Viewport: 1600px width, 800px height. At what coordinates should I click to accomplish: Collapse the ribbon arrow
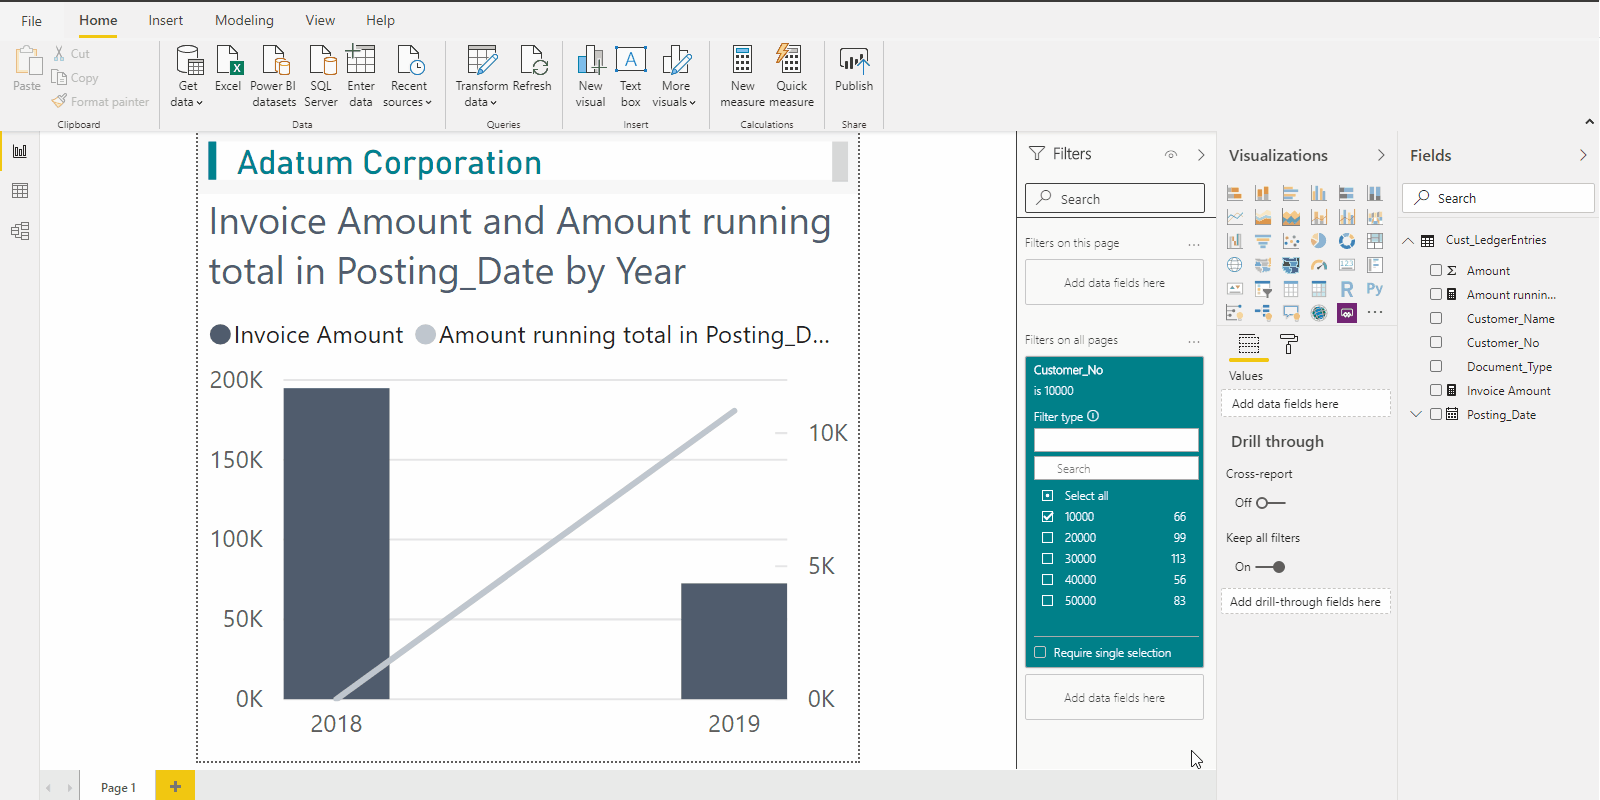tap(1589, 122)
